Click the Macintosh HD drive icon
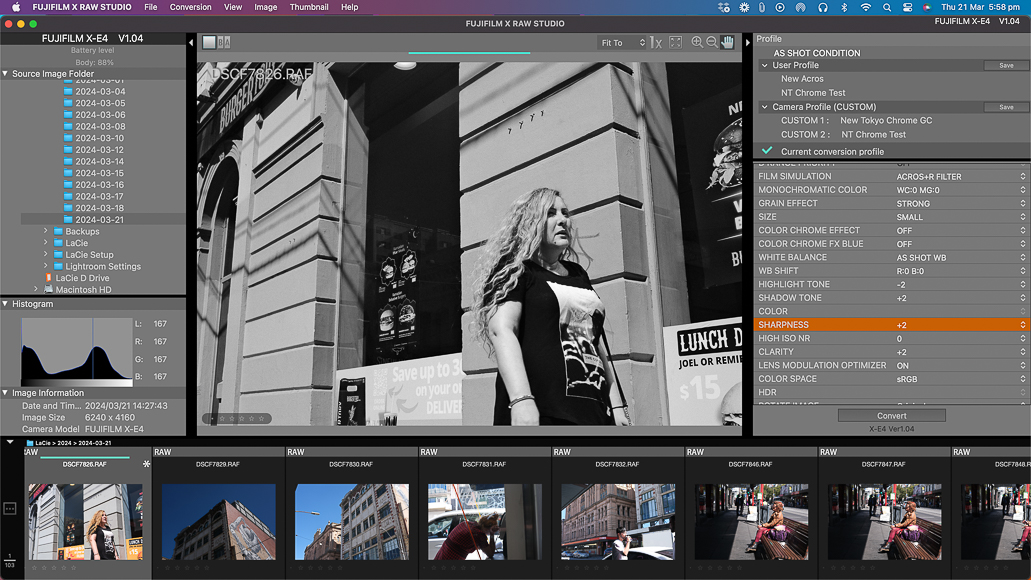This screenshot has height=580, width=1031. point(48,289)
